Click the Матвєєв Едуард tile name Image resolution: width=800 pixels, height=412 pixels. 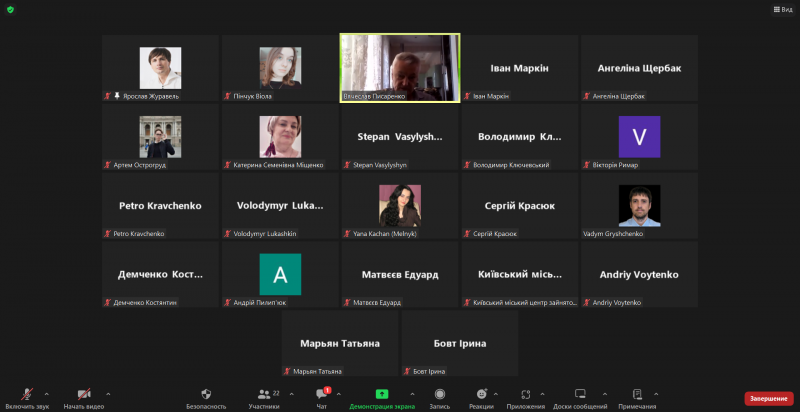pos(400,275)
